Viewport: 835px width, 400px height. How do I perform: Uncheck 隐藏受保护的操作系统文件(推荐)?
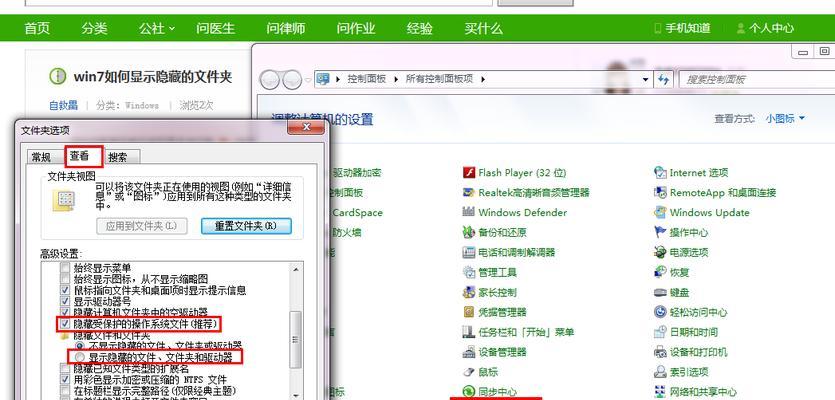pos(65,323)
